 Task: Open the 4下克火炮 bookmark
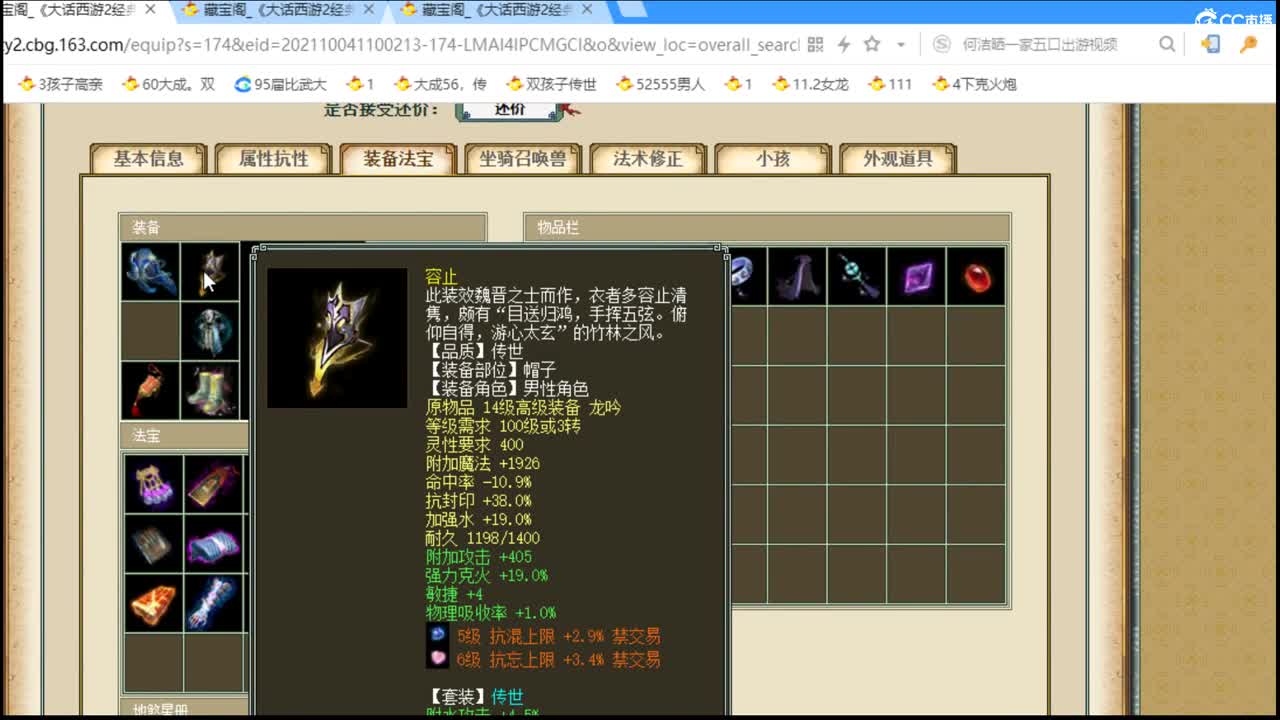click(x=974, y=84)
